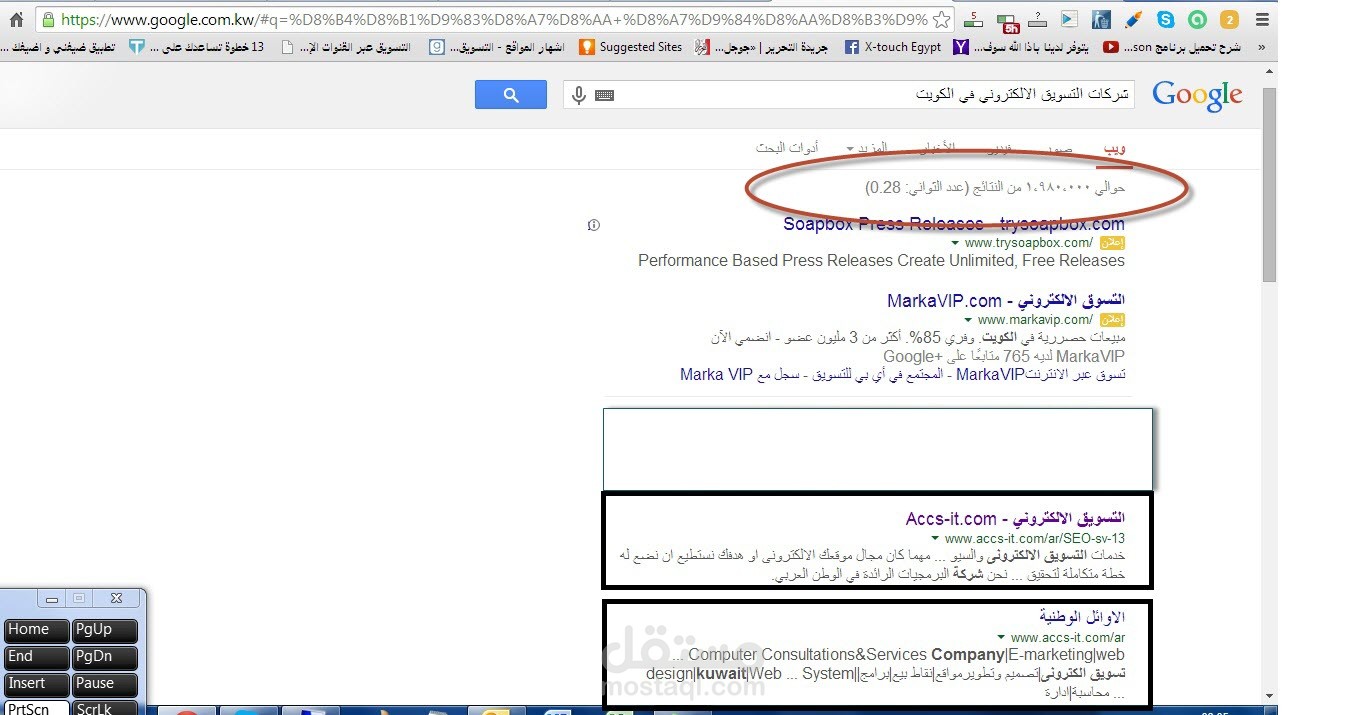Click the ad info icon beside Soapbox
The image size is (1366, 715).
click(x=594, y=225)
